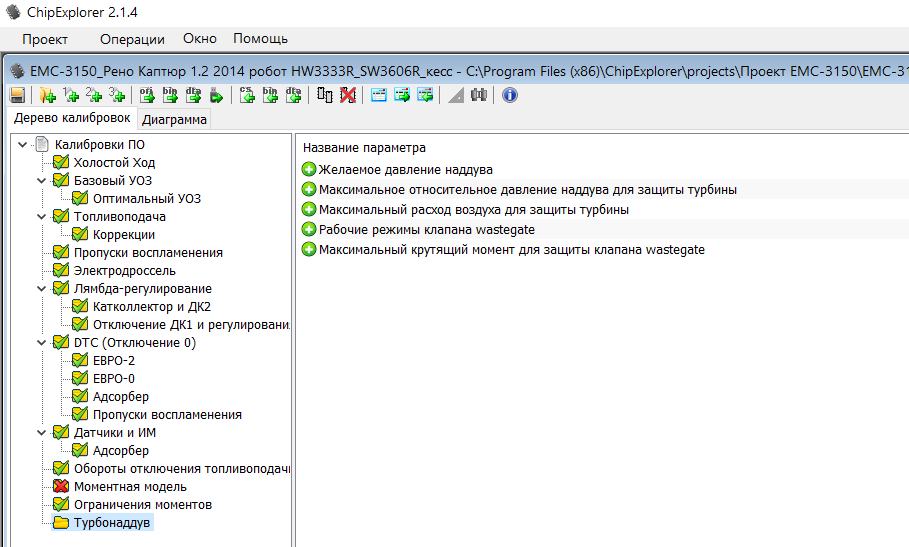Image resolution: width=909 pixels, height=547 pixels.
Task: Toggle the Электродроссель checkbox icon
Action: [61, 271]
